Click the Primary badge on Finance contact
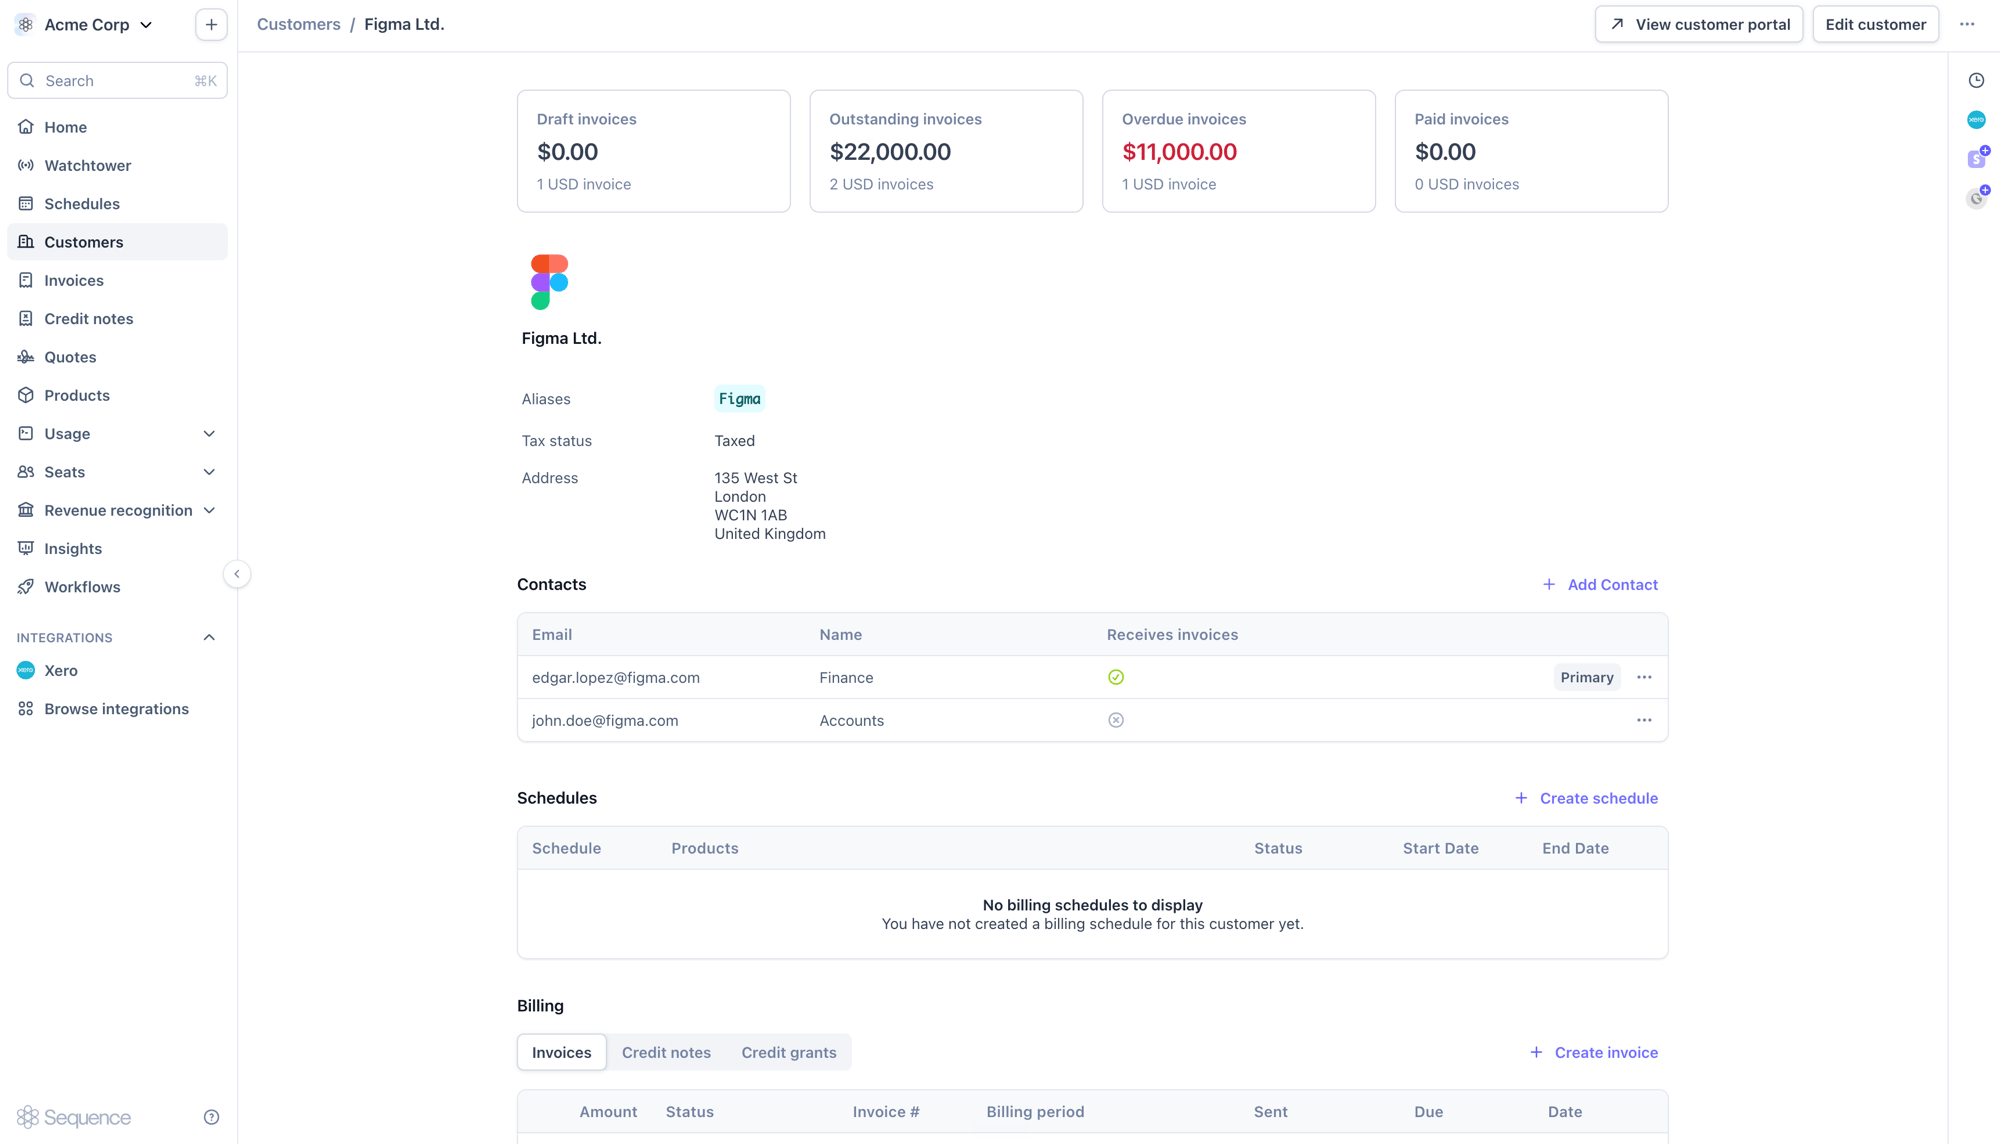The image size is (2000, 1144). [1587, 677]
